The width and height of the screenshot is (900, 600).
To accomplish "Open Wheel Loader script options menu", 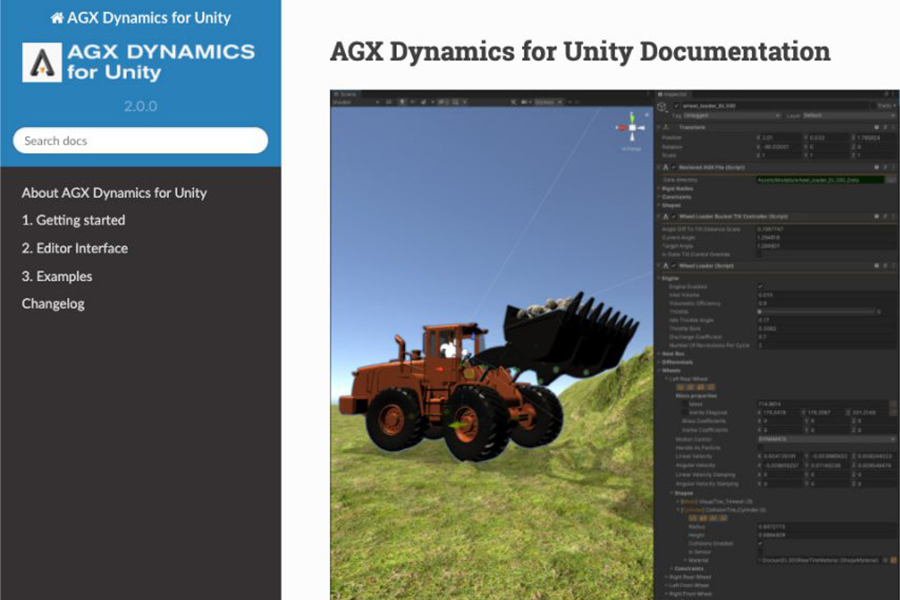I will 894,266.
